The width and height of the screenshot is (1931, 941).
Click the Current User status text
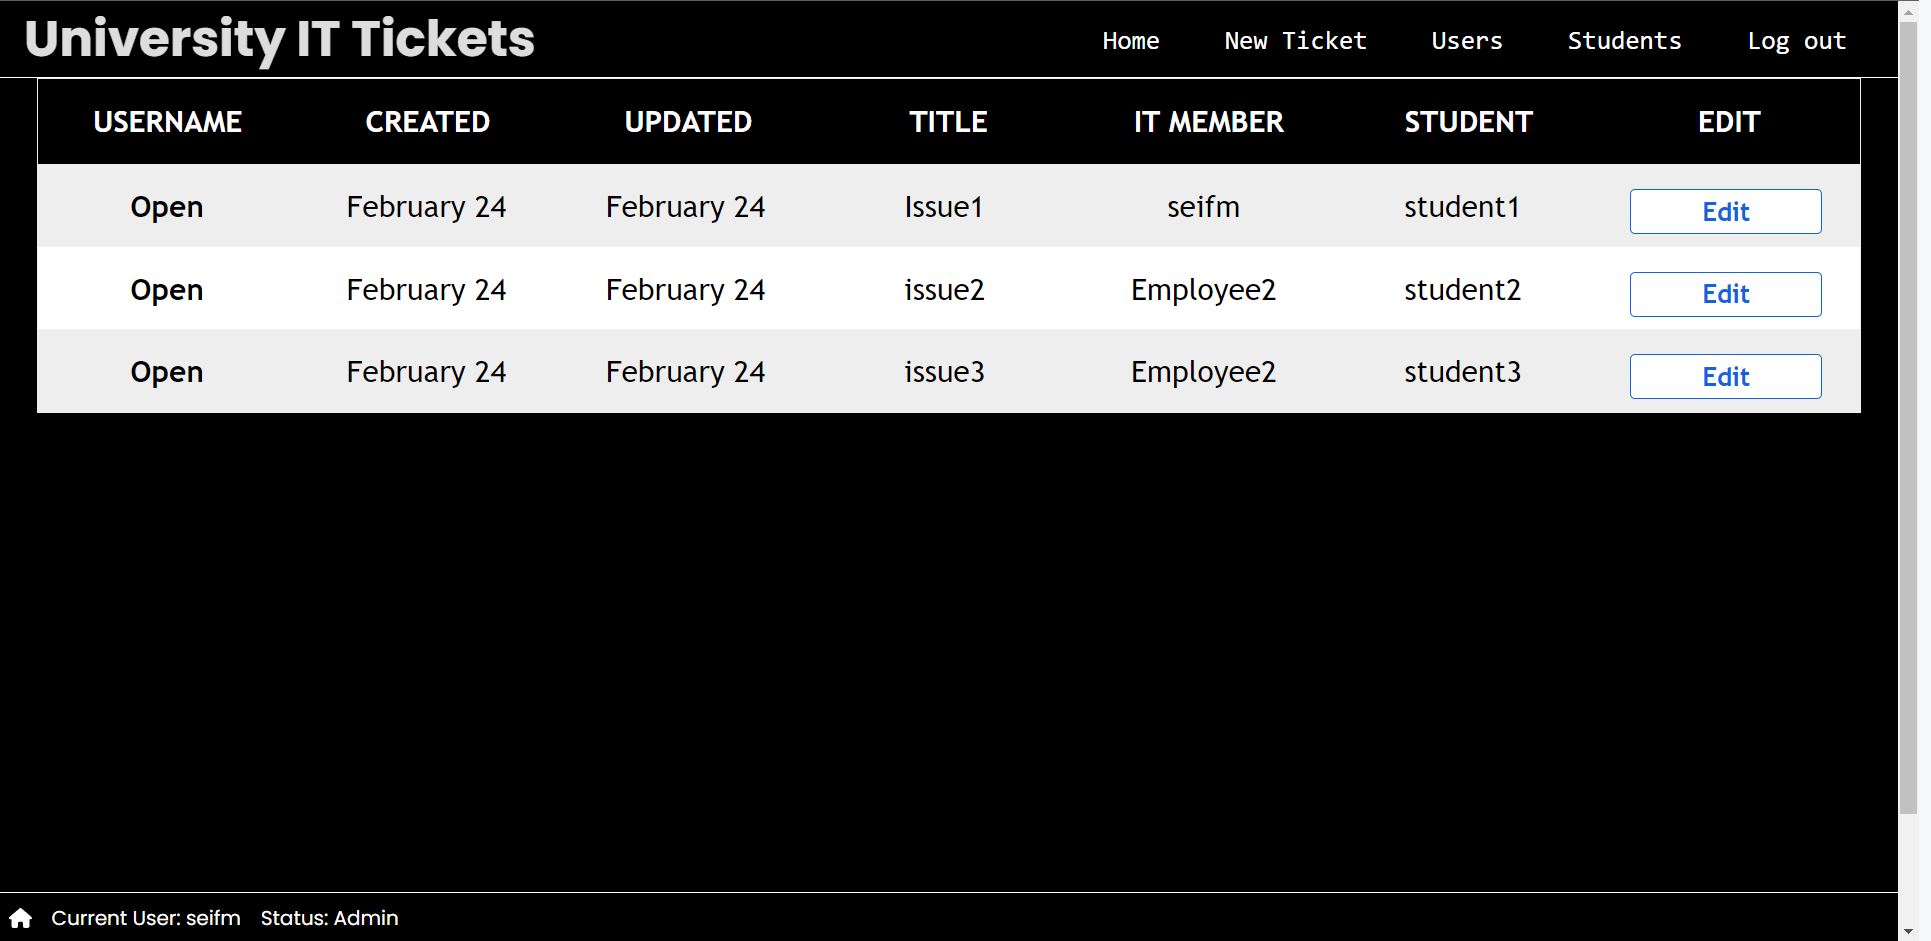(146, 917)
